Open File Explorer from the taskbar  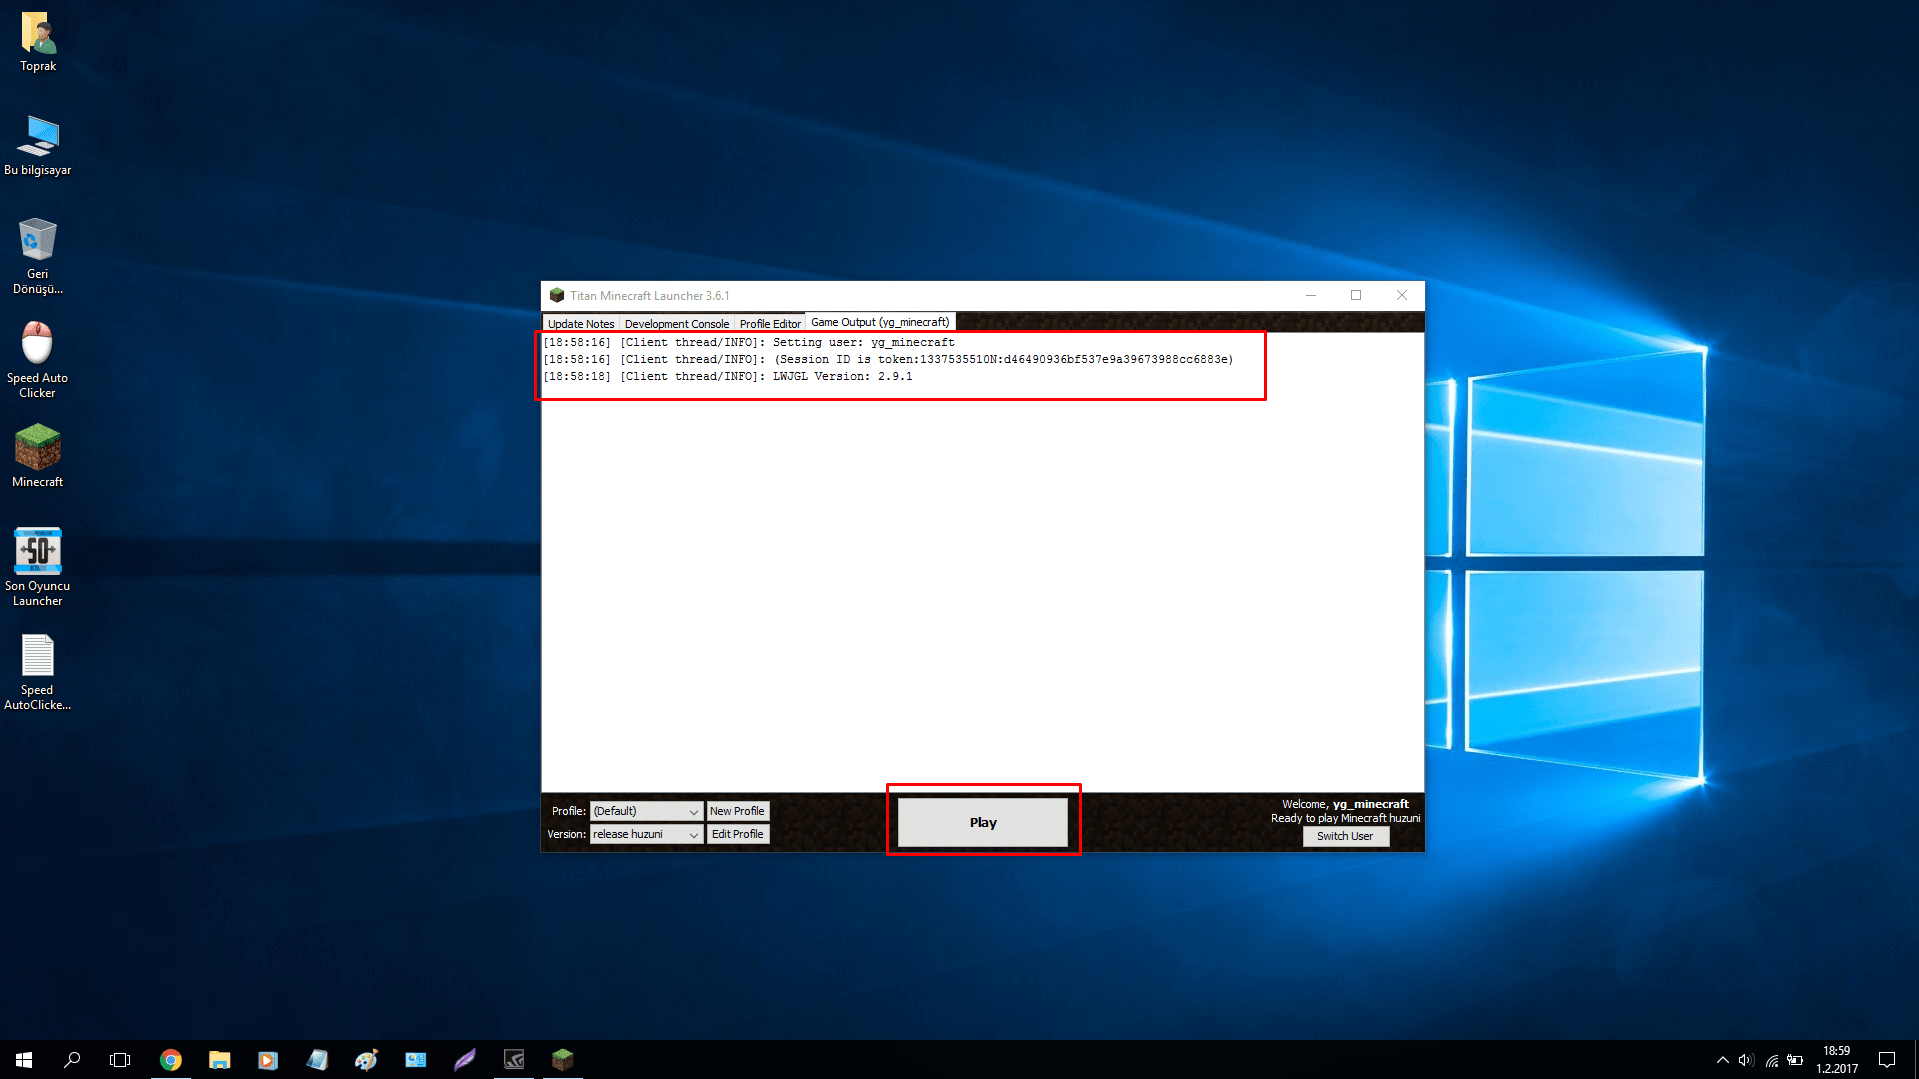pyautogui.click(x=219, y=1060)
